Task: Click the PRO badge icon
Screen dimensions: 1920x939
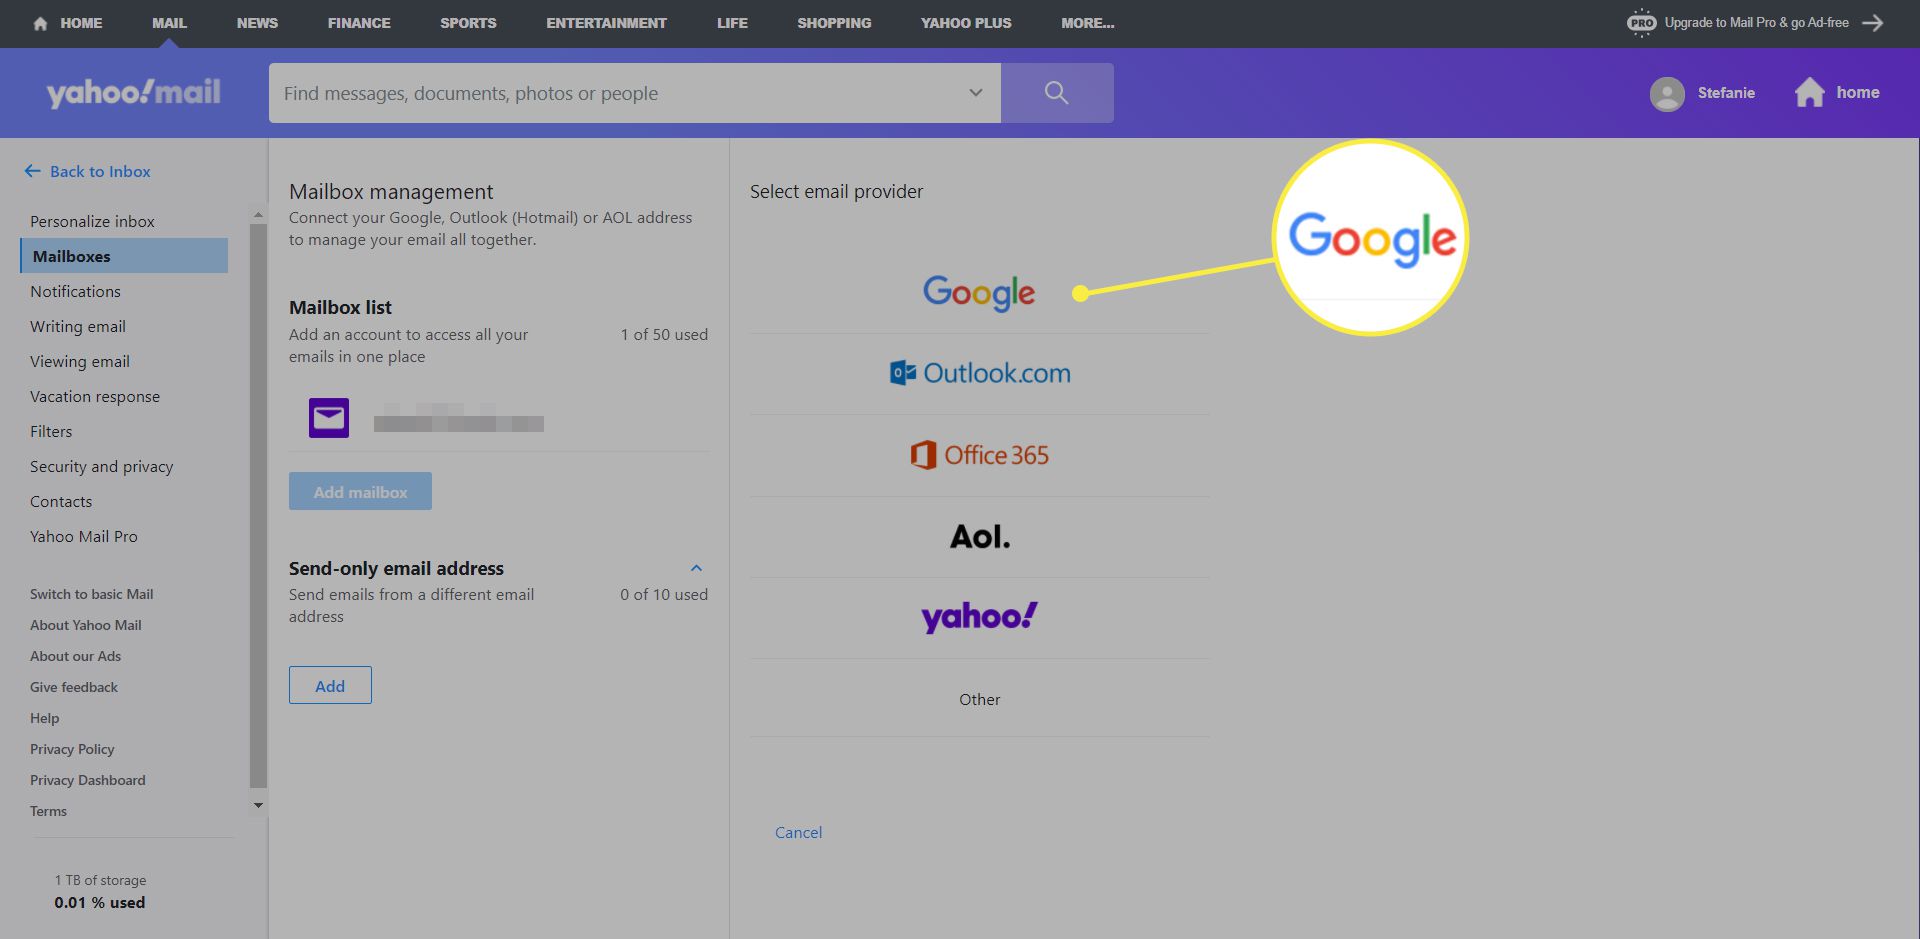Action: click(1641, 22)
